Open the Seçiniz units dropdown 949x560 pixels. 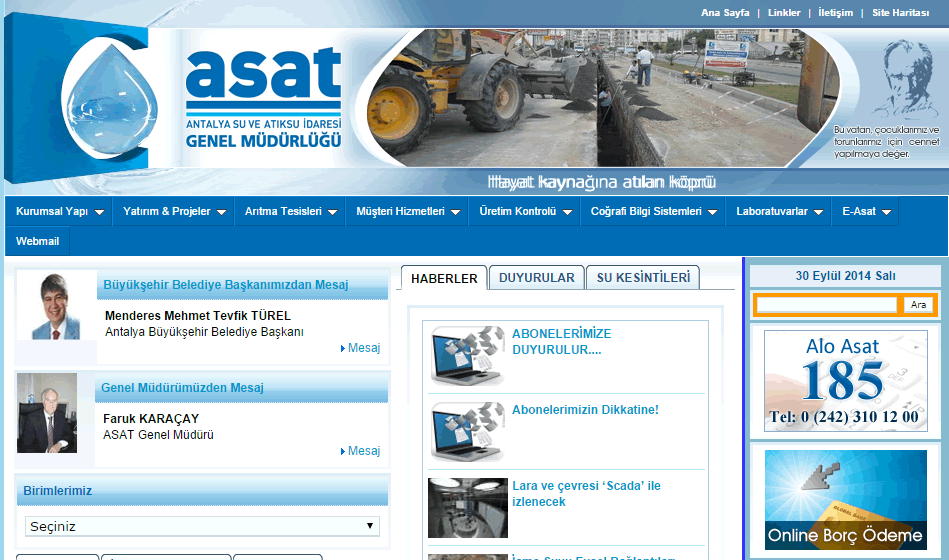(202, 526)
